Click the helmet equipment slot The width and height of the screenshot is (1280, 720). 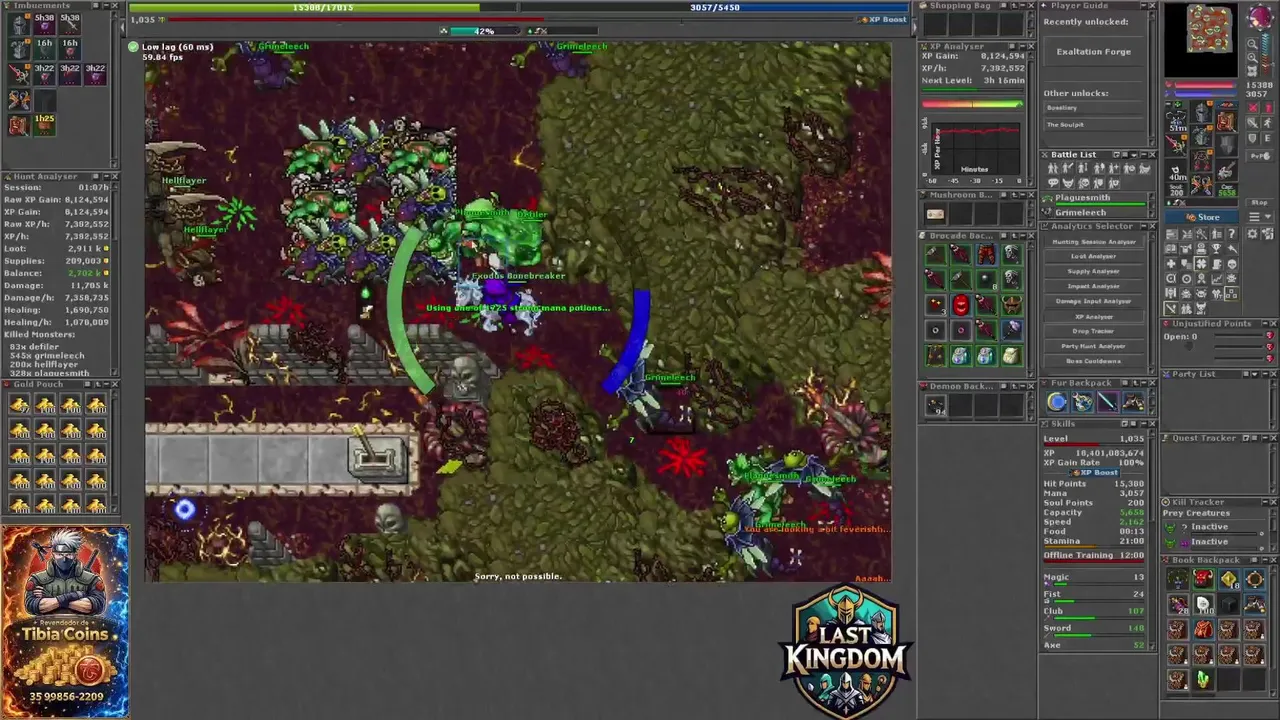1201,112
